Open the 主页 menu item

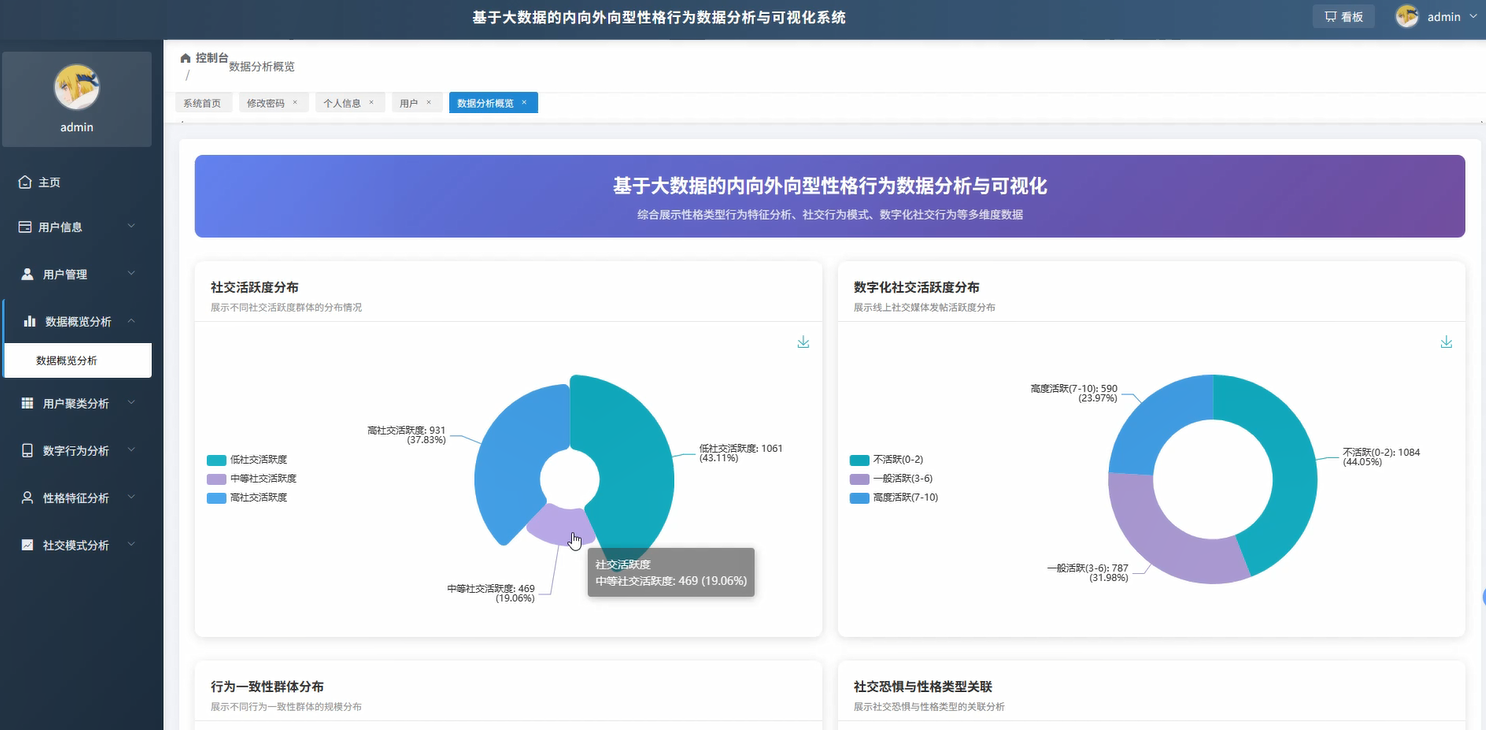[77, 183]
